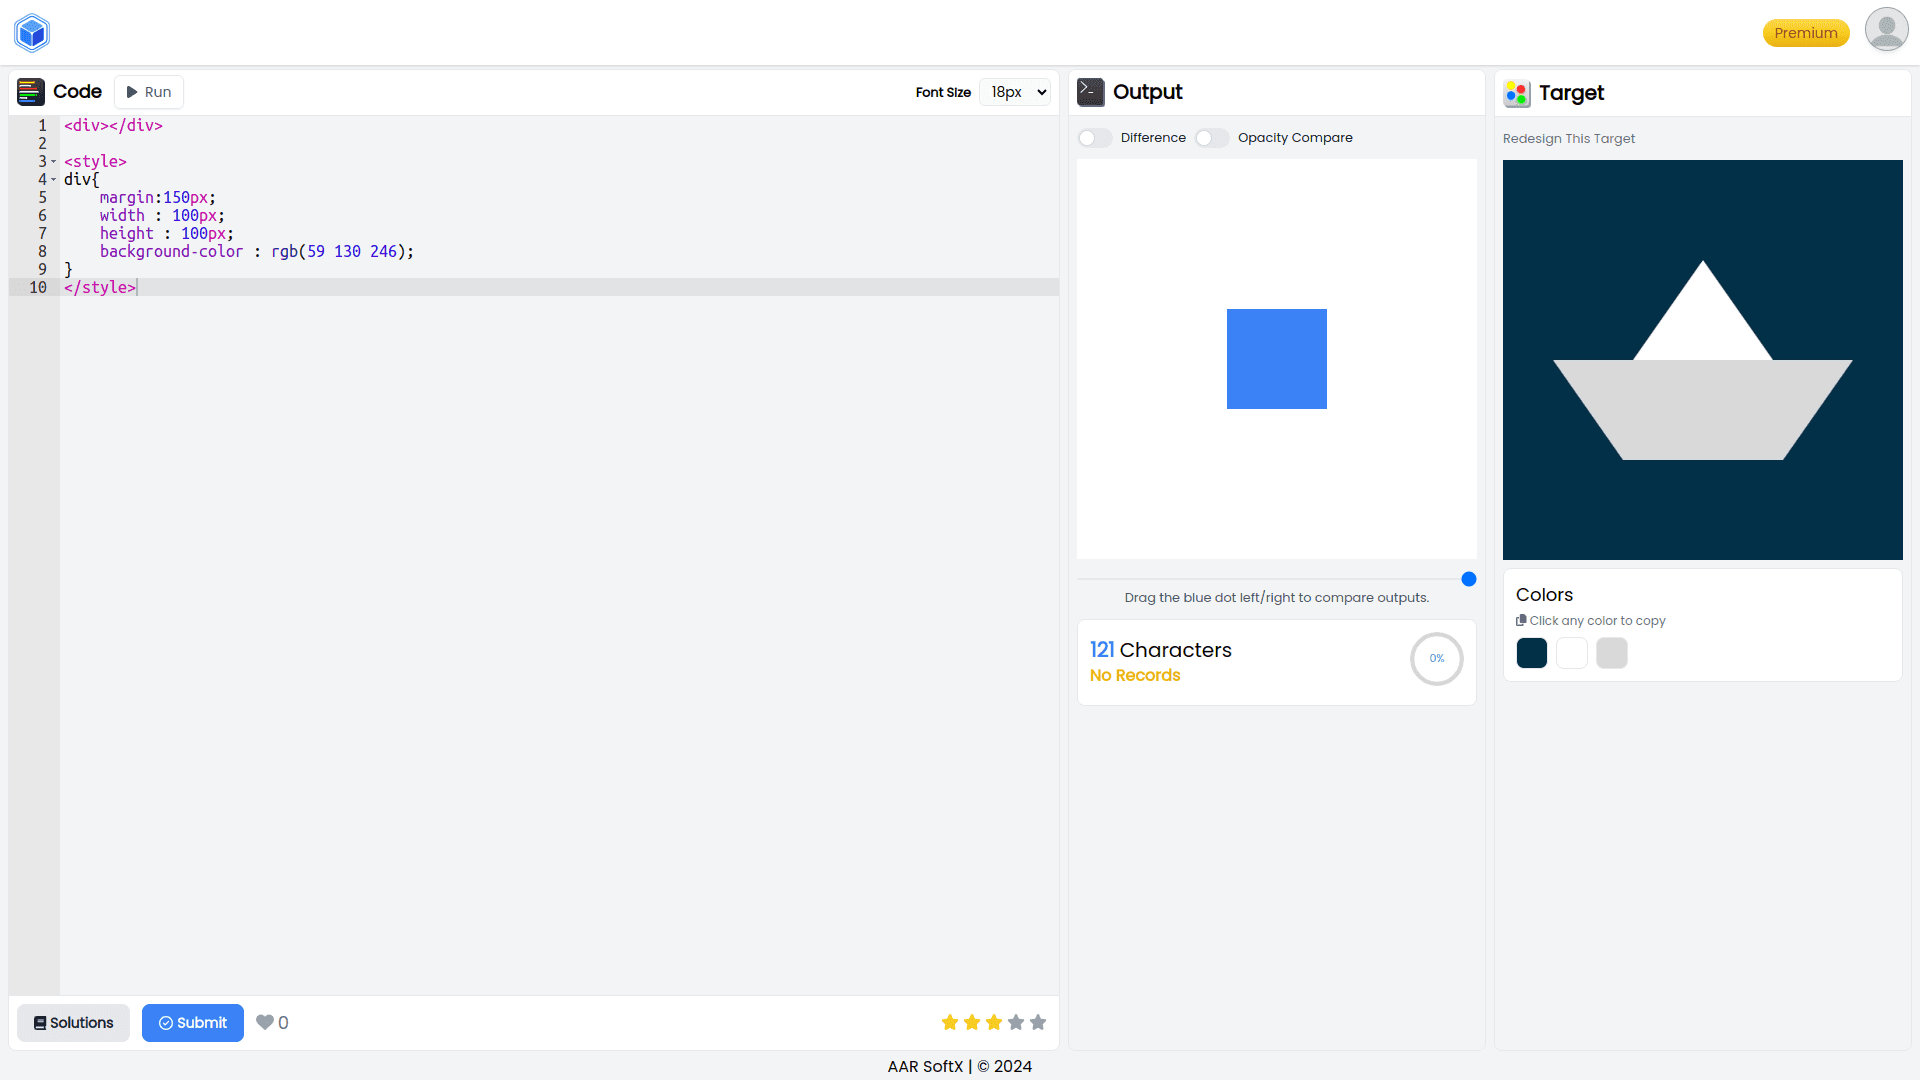Viewport: 1920px width, 1080px height.
Task: Click the AAR SoftX app icon
Action: tap(32, 33)
